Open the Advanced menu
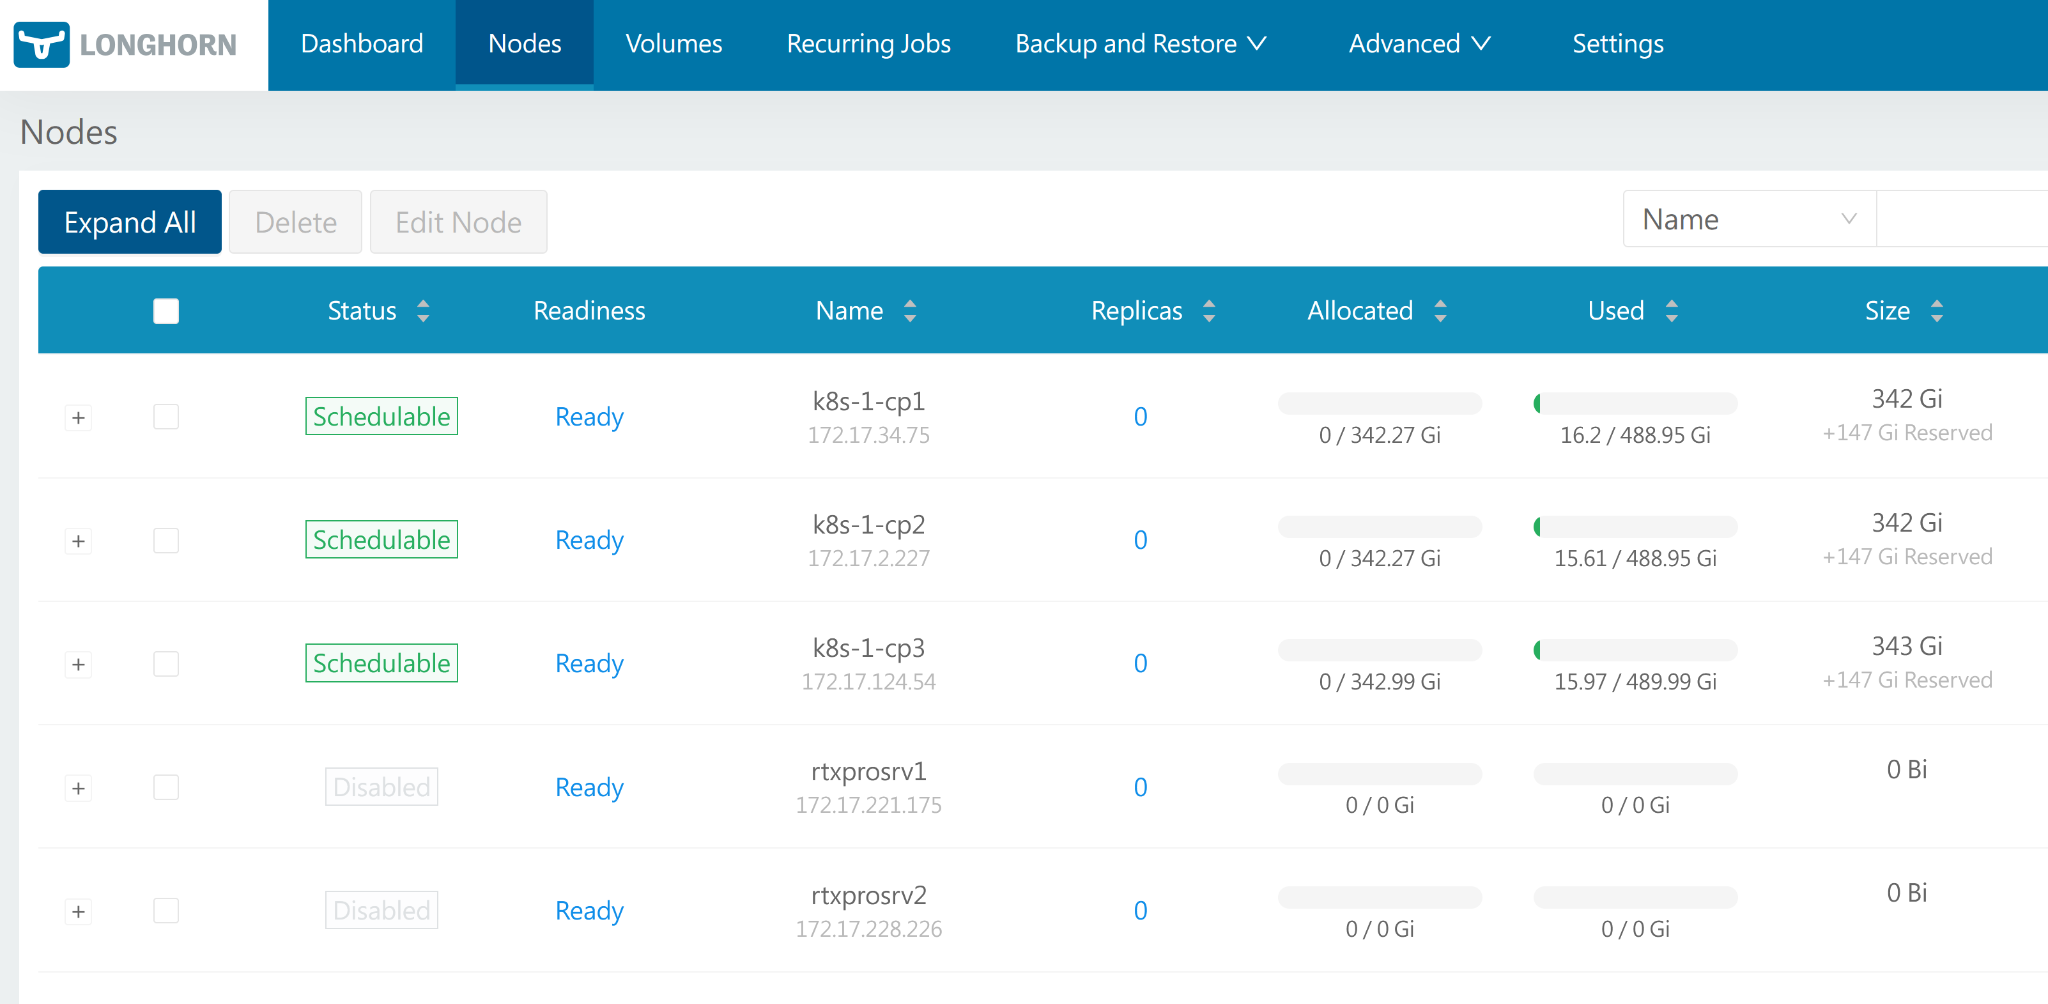The height and width of the screenshot is (1004, 2048). click(1419, 44)
